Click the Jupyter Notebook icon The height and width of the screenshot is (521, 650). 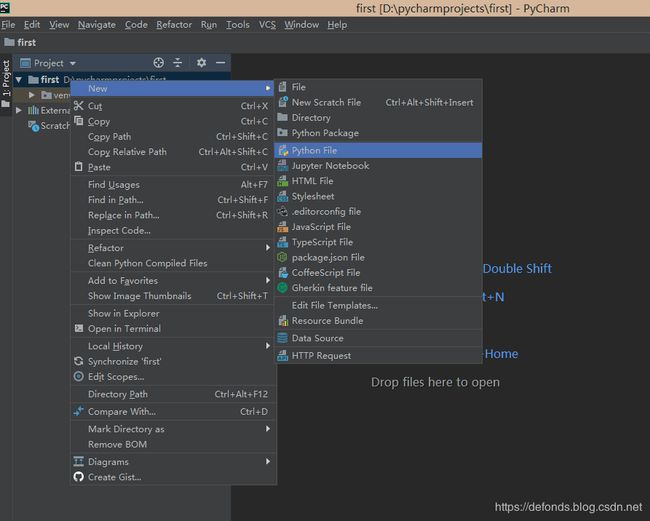(283, 166)
